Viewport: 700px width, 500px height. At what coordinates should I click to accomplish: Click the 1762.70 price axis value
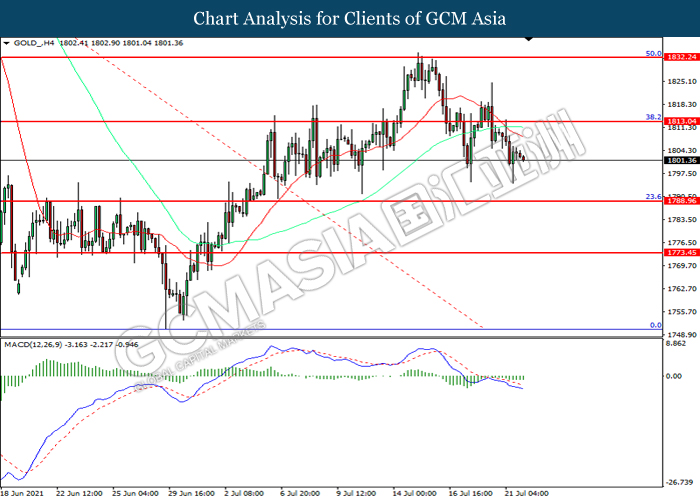[682, 289]
